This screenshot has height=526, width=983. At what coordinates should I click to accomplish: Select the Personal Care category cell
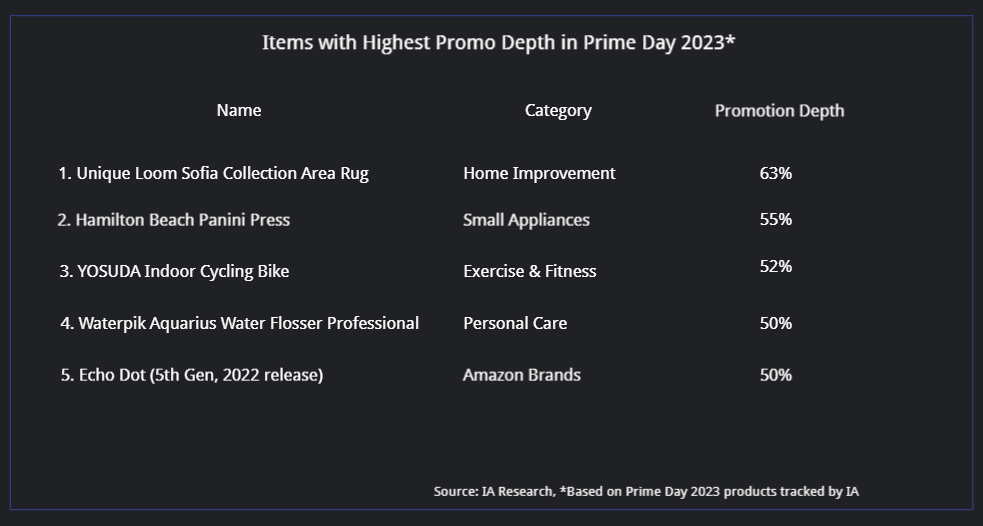pos(515,323)
